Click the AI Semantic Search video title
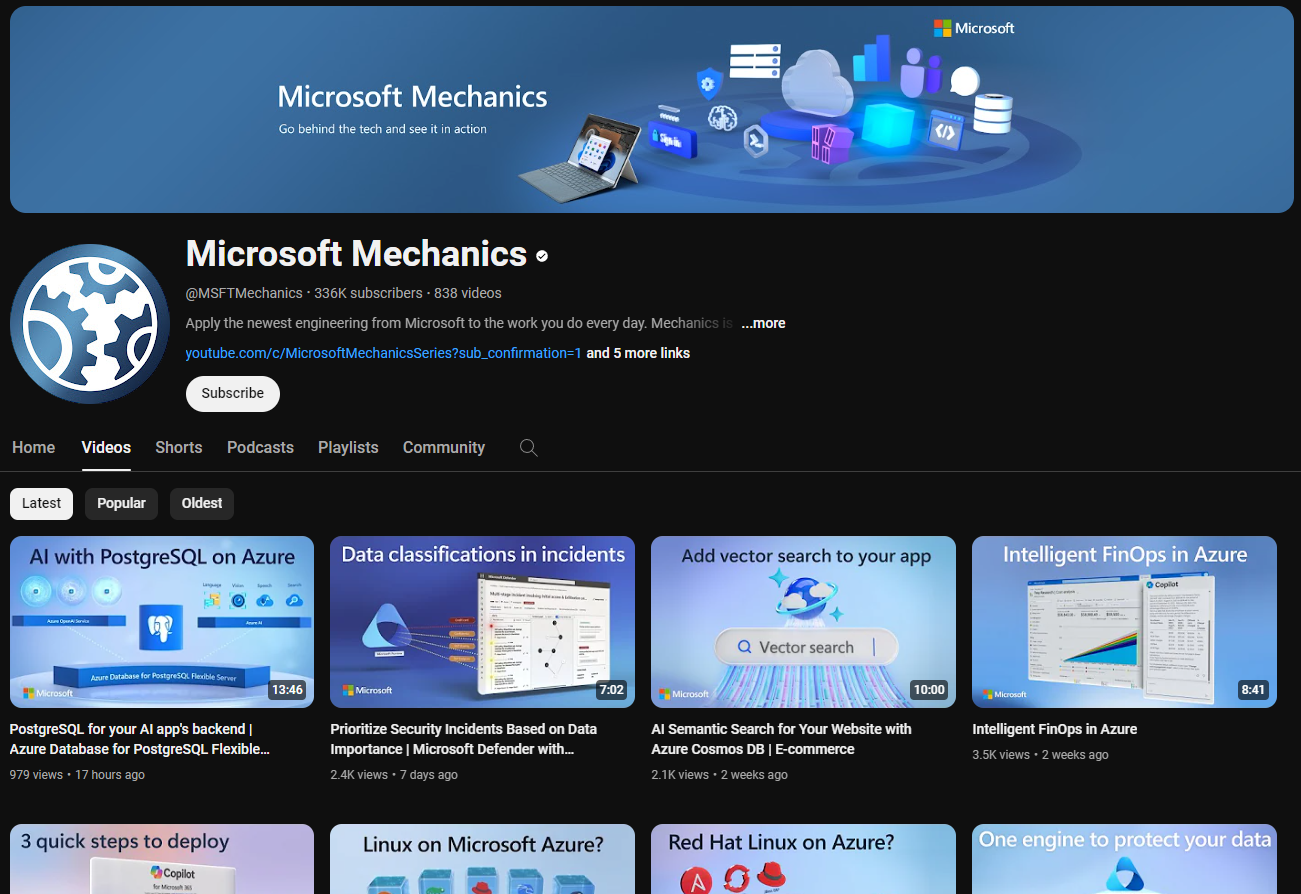This screenshot has height=894, width=1301. click(781, 739)
